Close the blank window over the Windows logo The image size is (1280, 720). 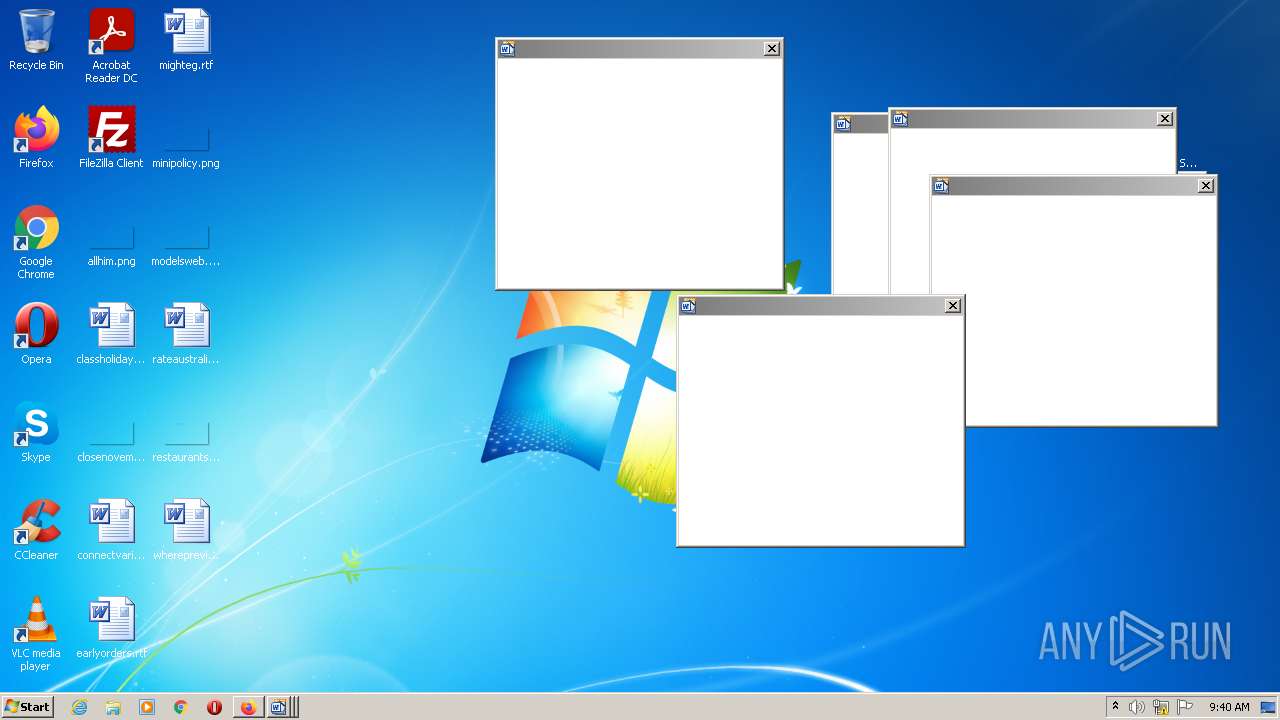click(x=953, y=306)
